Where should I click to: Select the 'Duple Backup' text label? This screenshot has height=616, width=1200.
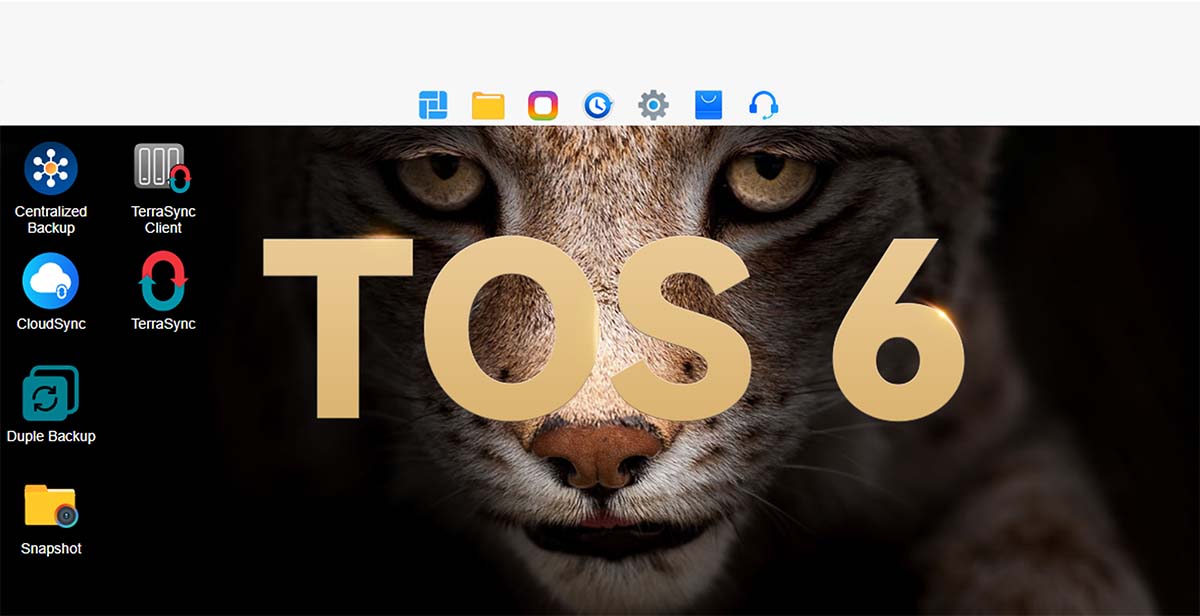tap(51, 436)
